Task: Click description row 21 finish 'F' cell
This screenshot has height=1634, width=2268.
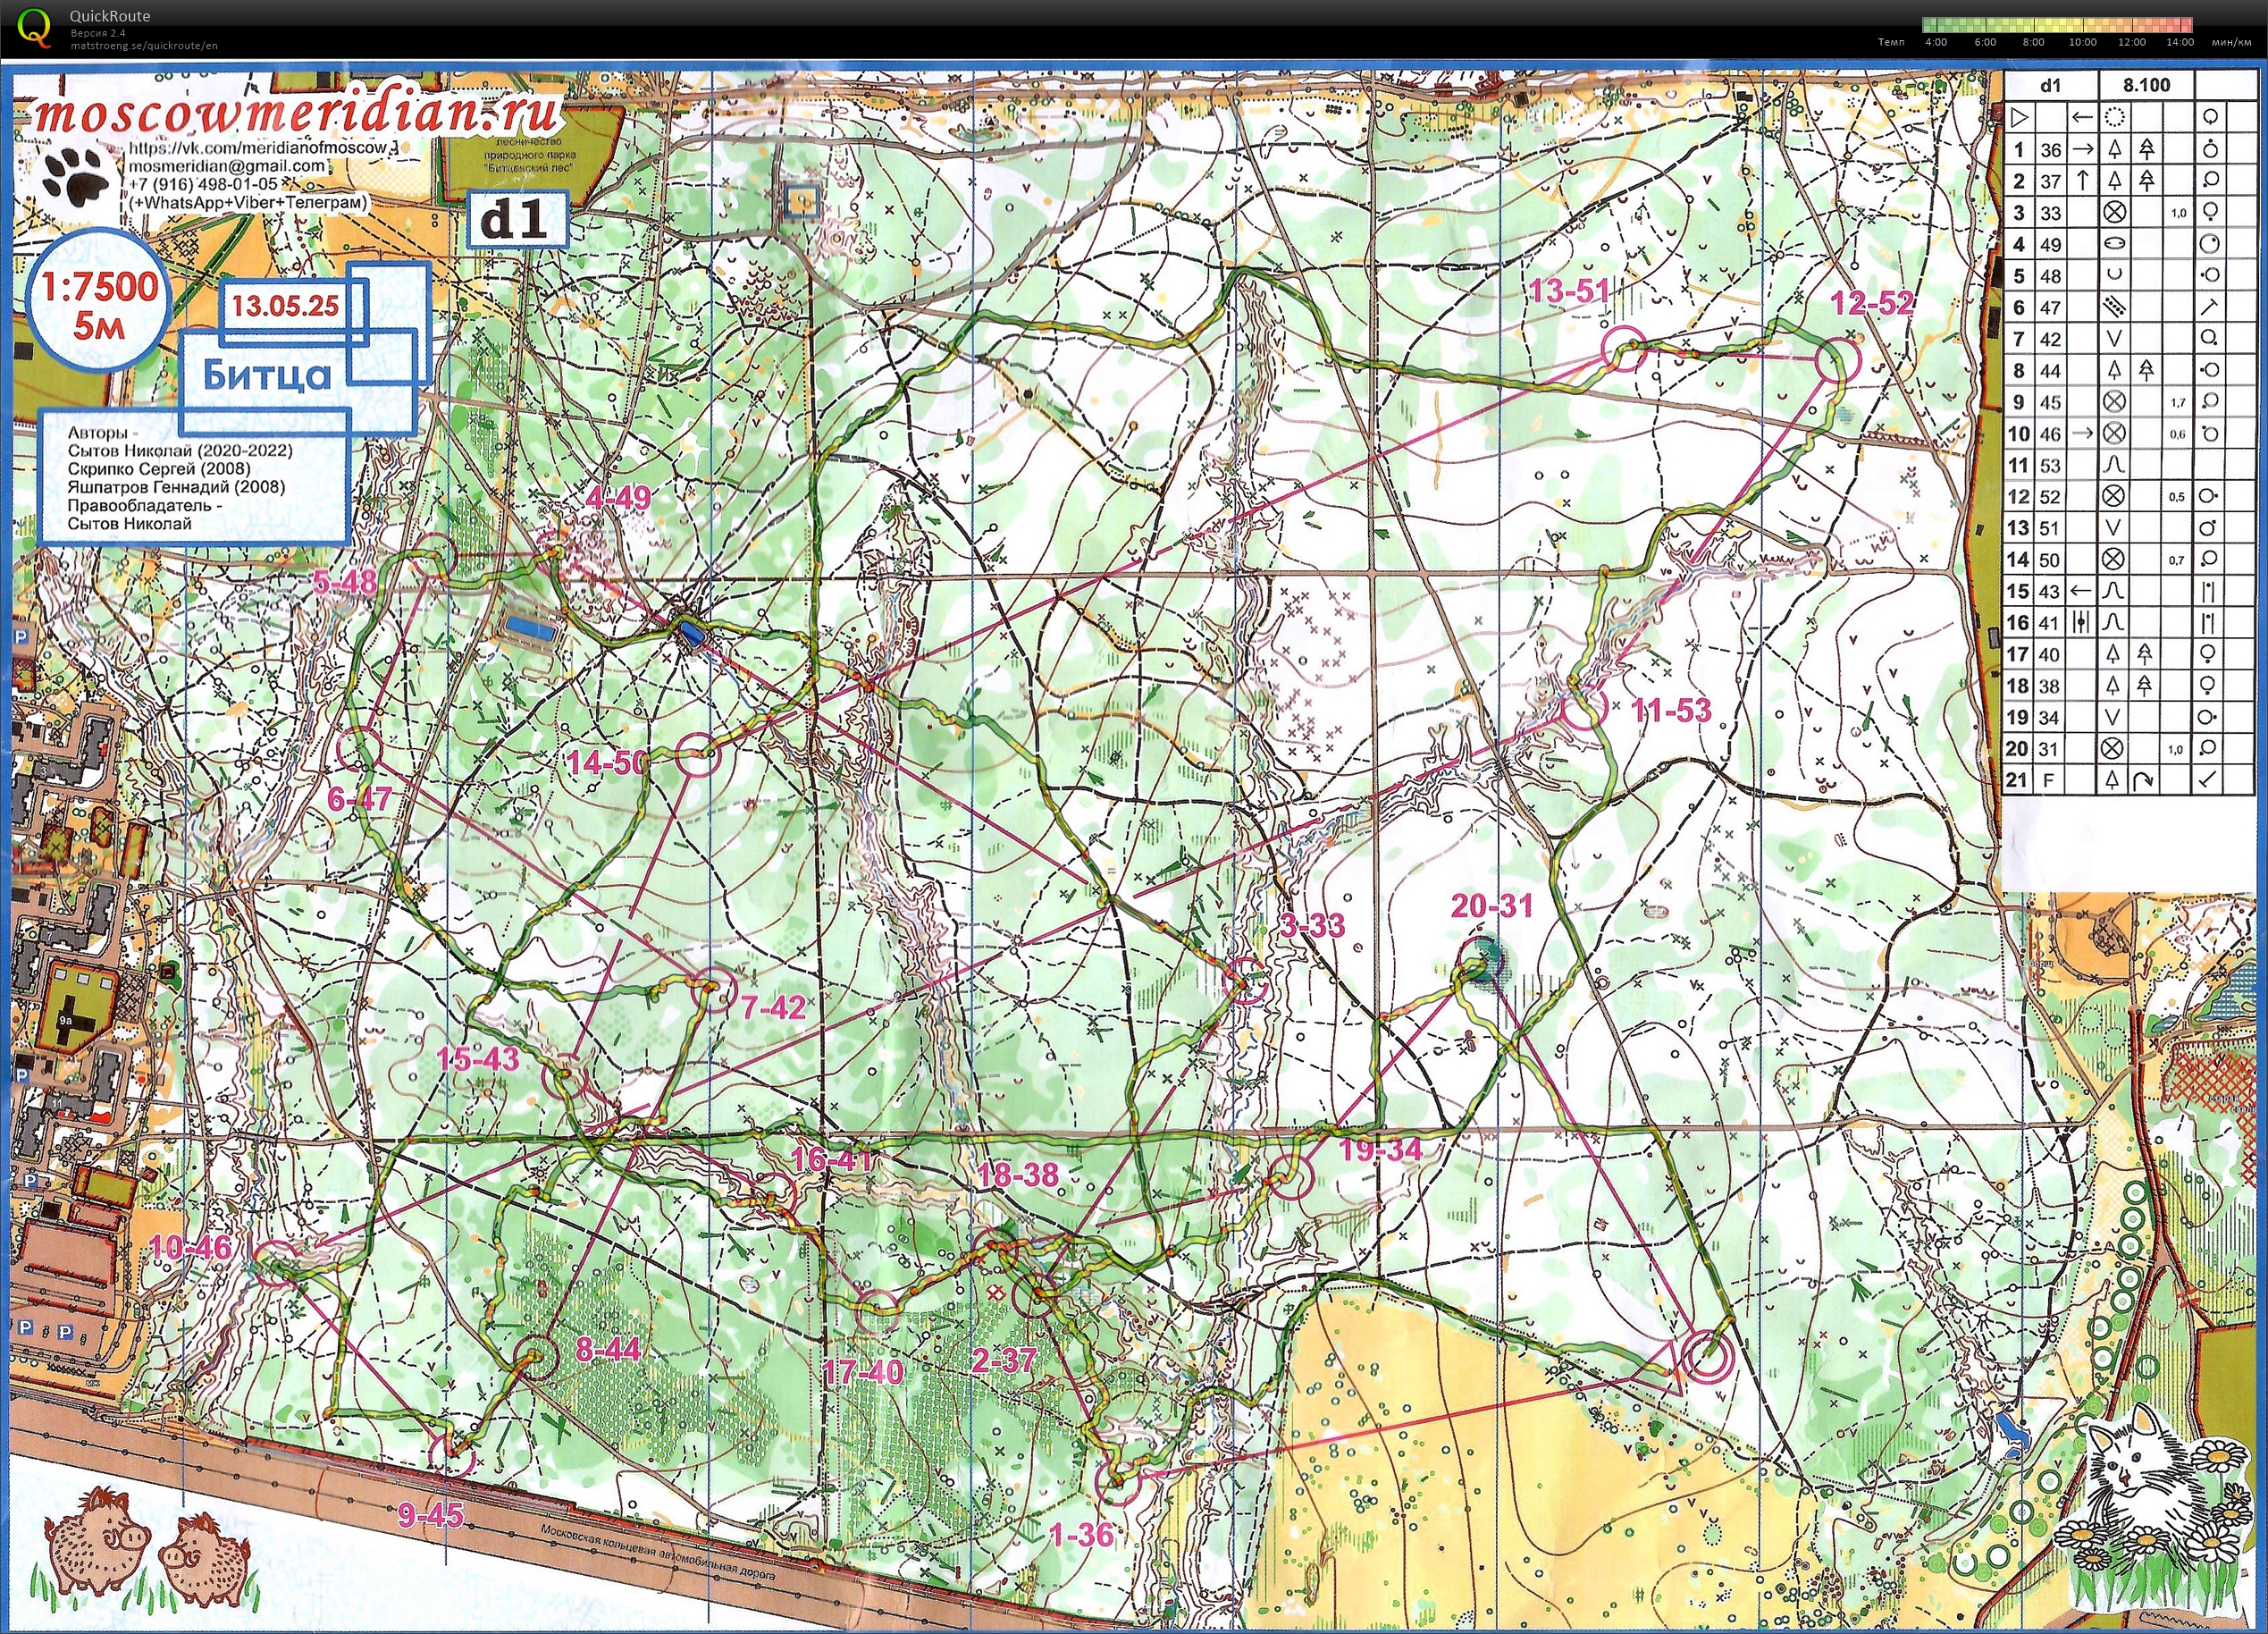Action: point(2050,780)
